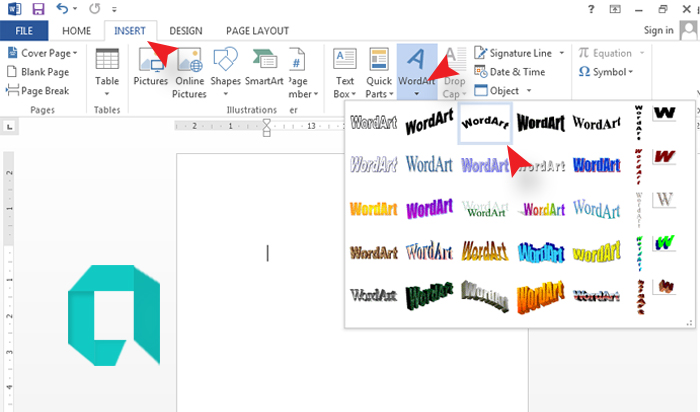Choose the black serif wavy WordArt style
Image resolution: width=700 pixels, height=412 pixels.
tap(596, 122)
